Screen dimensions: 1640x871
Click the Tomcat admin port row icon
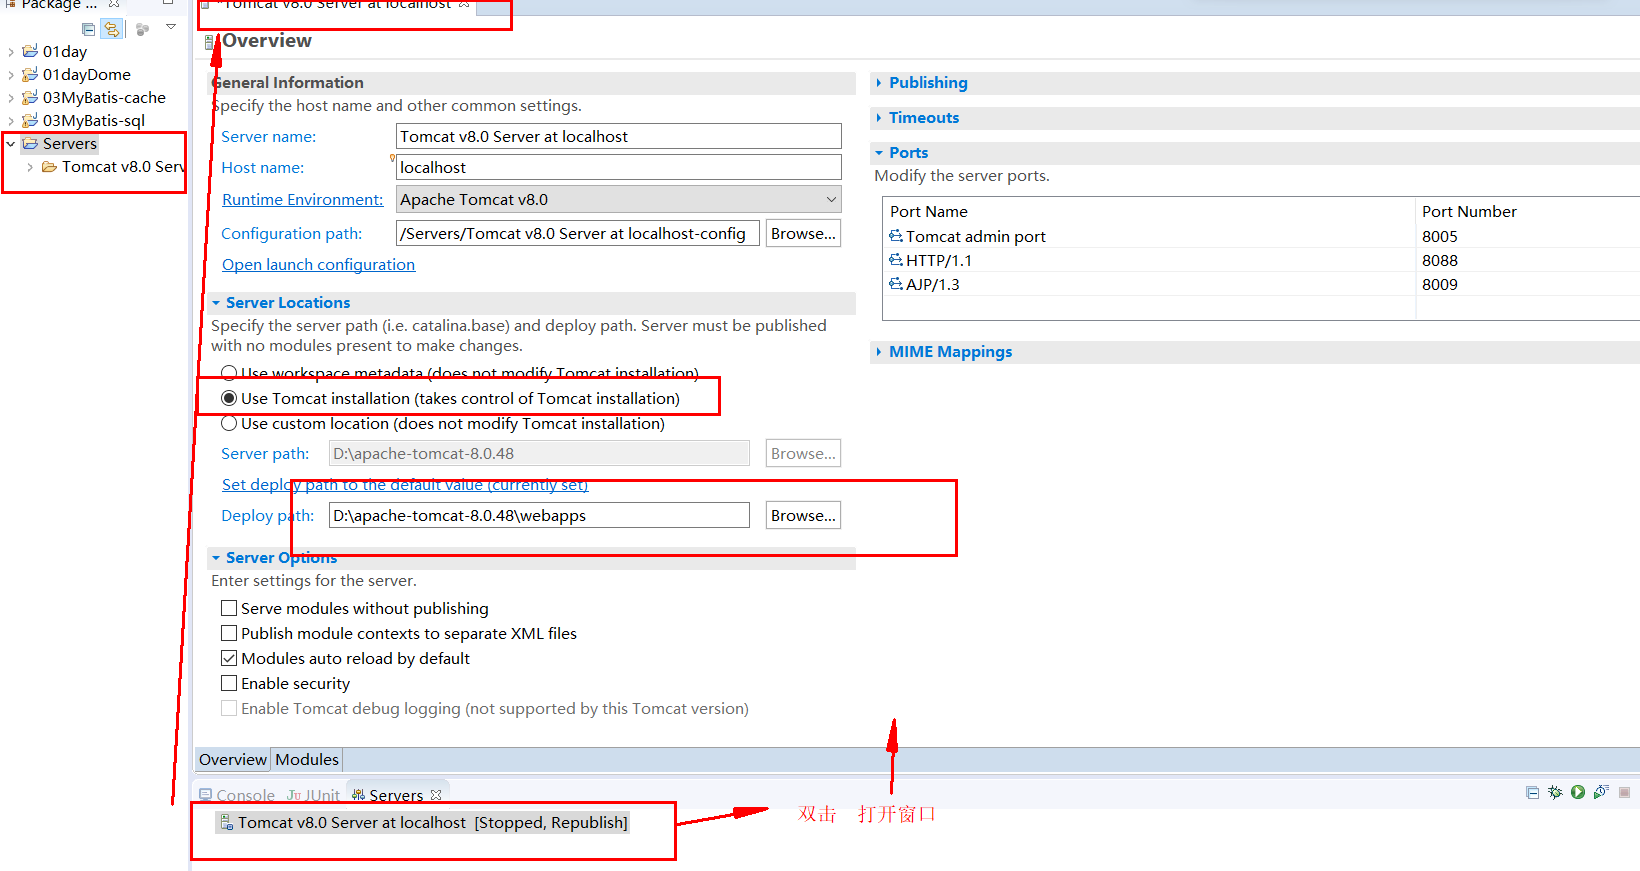[896, 236]
